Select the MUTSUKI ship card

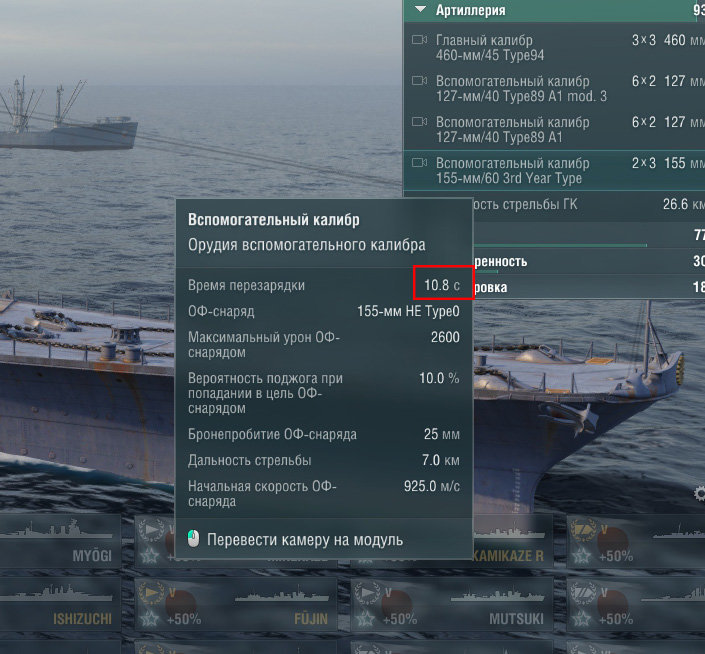pyautogui.click(x=452, y=603)
